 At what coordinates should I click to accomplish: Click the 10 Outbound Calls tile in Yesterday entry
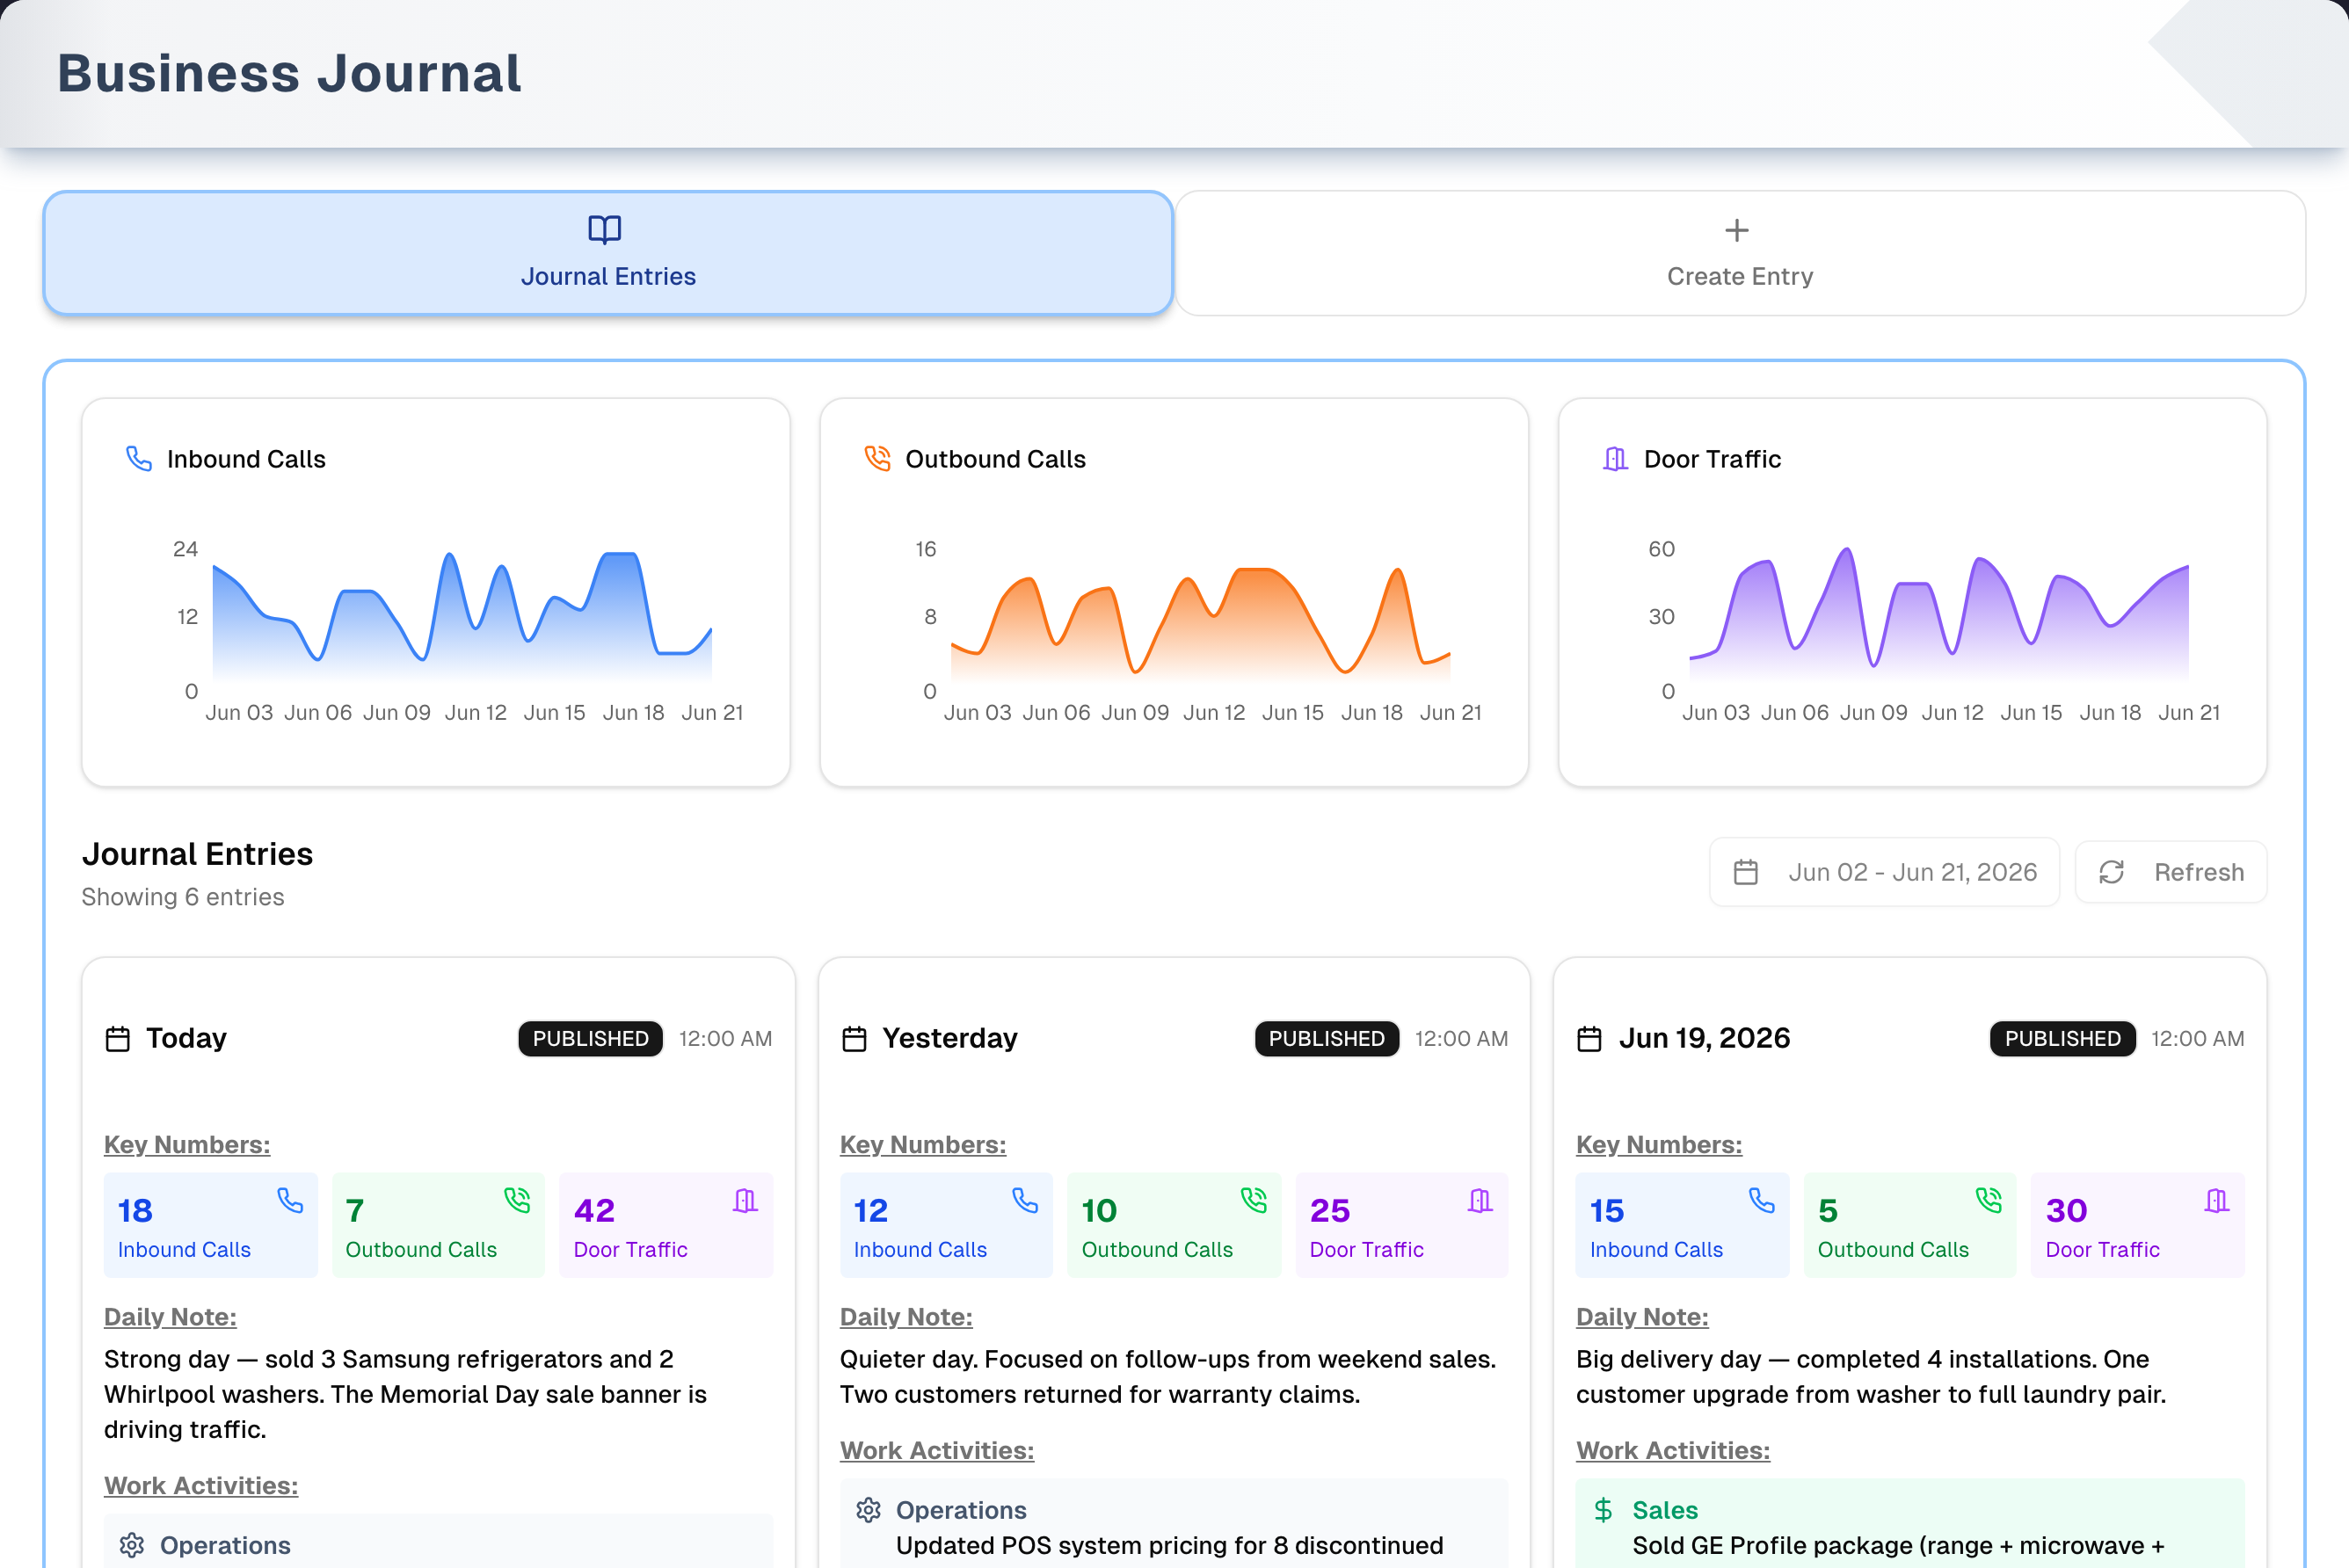pyautogui.click(x=1174, y=1225)
